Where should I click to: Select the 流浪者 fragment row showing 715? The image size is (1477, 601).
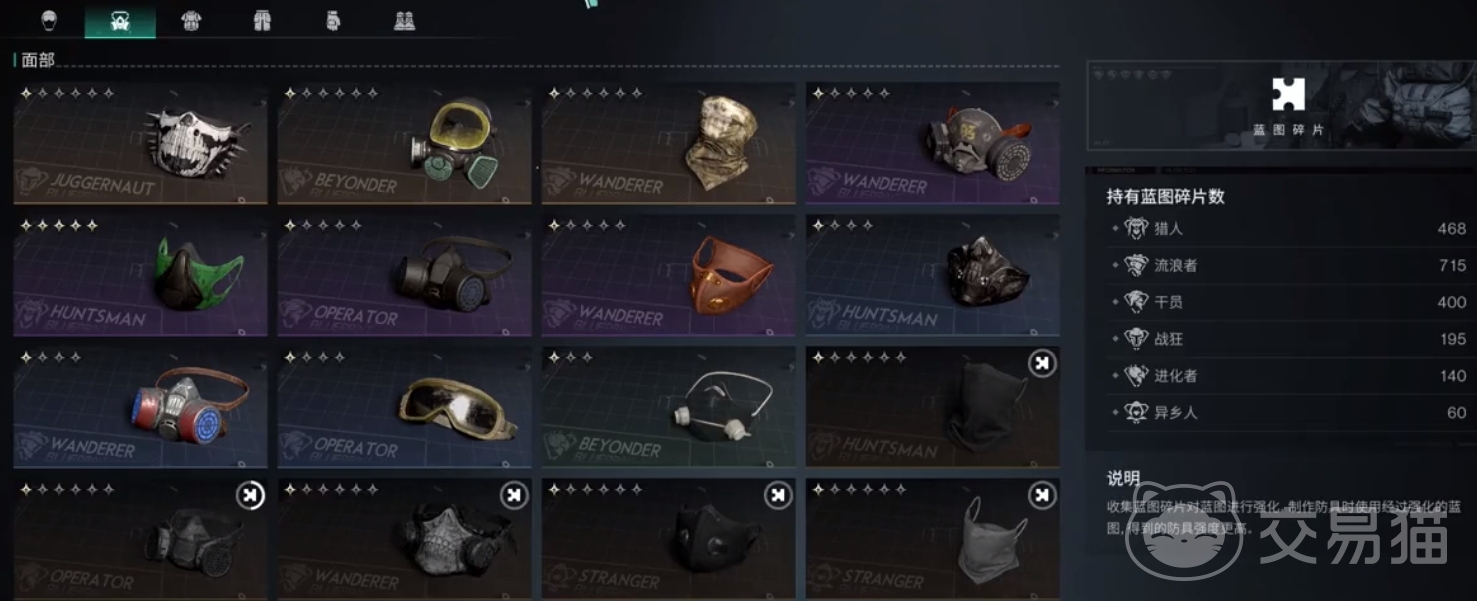pyautogui.click(x=1288, y=265)
